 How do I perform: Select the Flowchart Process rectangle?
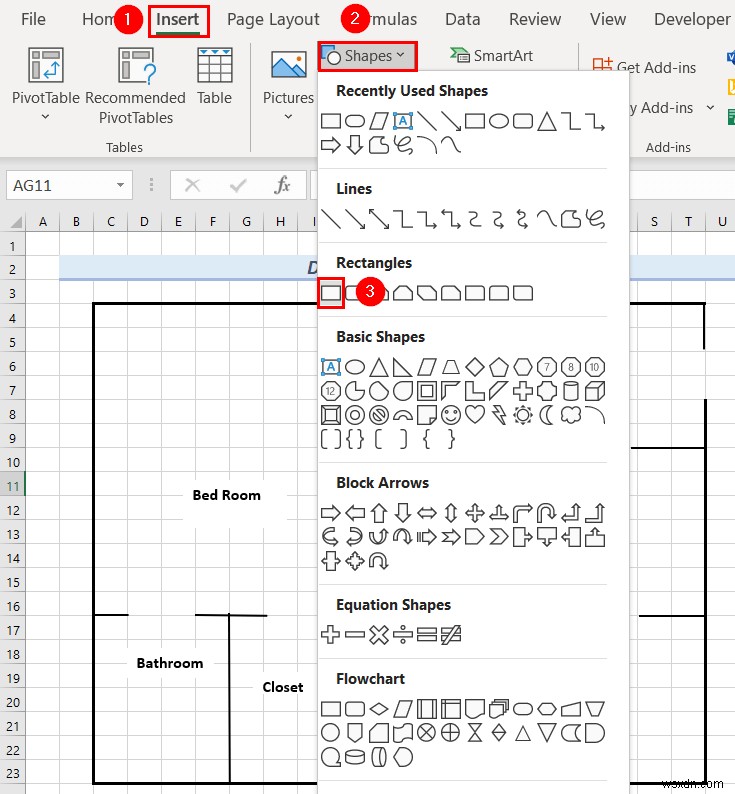point(331,708)
